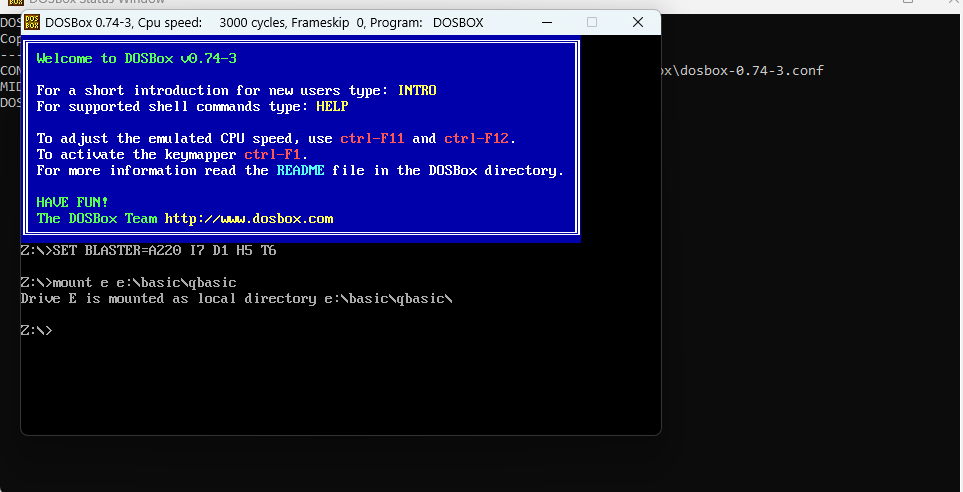Click the Welcome to DOSBox v0.74-3 heading
Screen dimensions: 963x492
pos(136,58)
